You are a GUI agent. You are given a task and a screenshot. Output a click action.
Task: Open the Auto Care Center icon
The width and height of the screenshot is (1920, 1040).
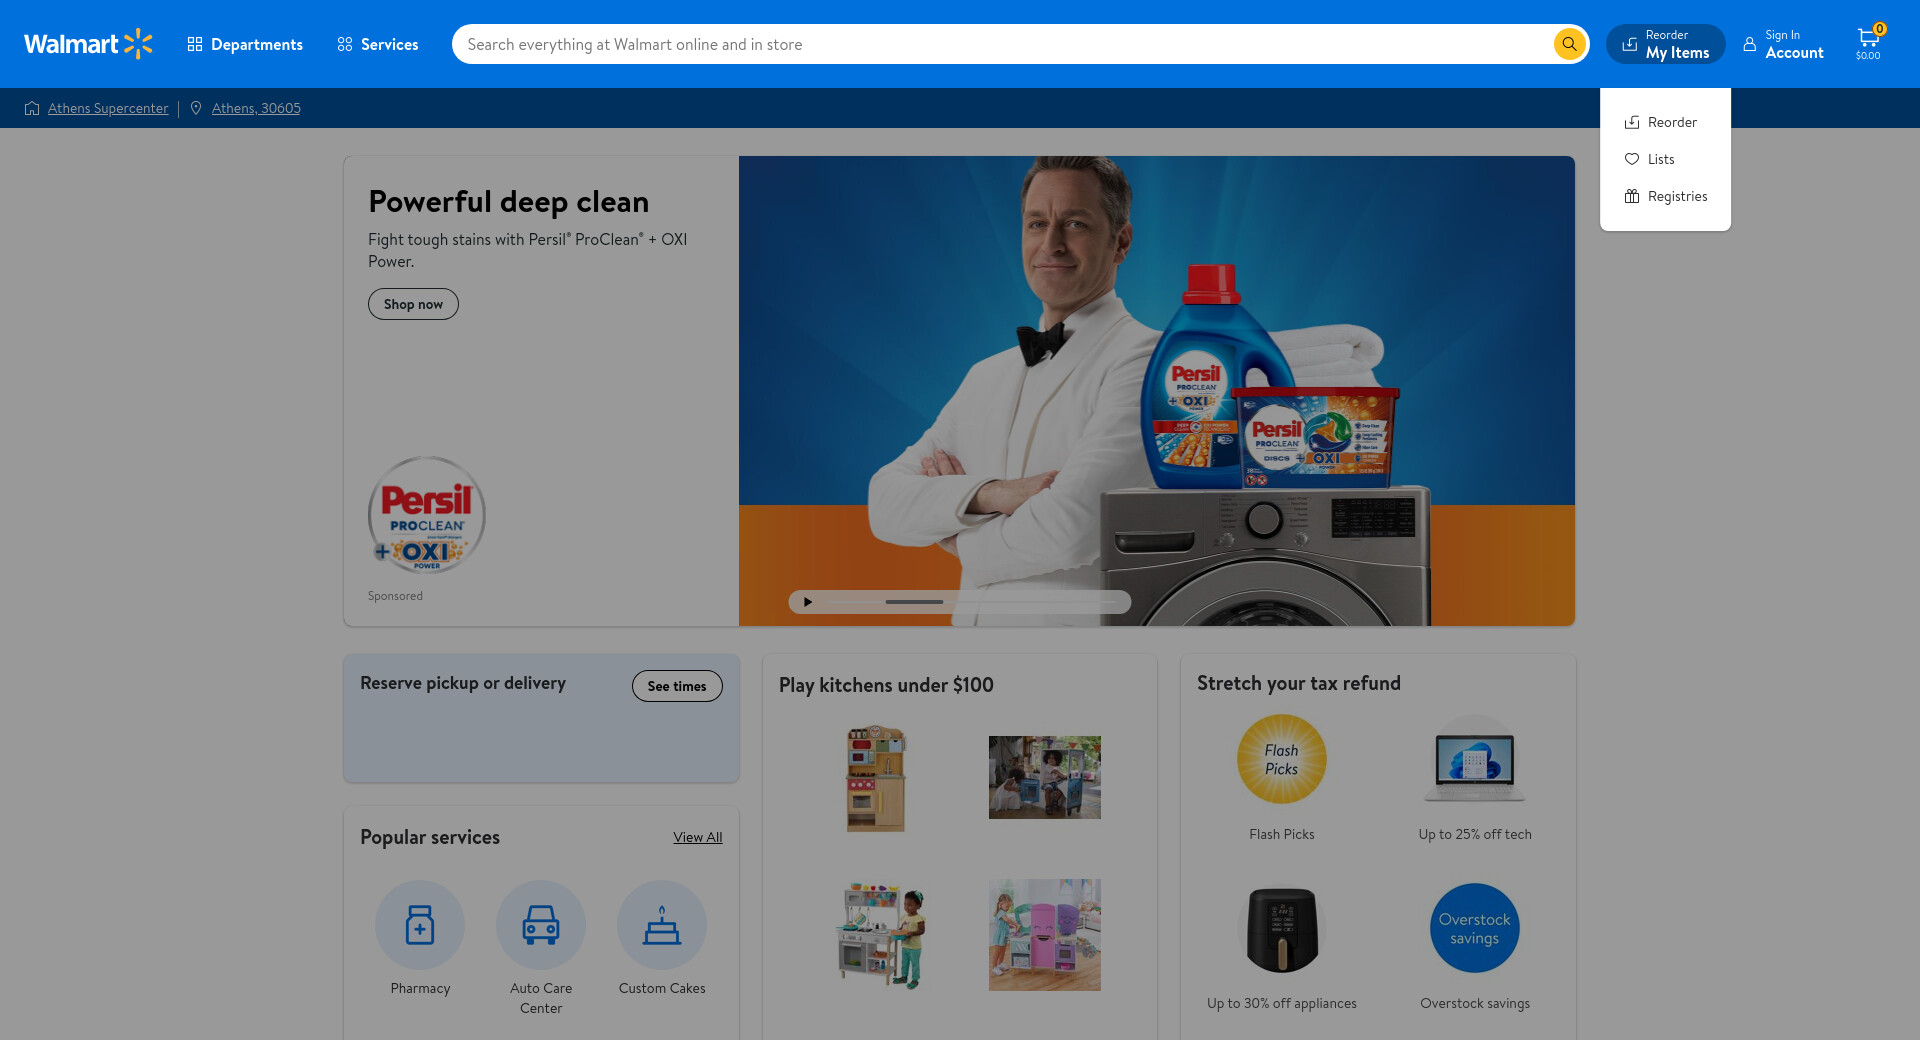(x=541, y=925)
